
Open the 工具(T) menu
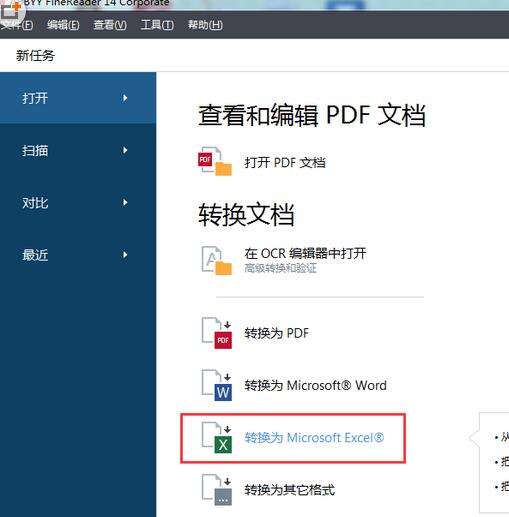click(x=157, y=25)
